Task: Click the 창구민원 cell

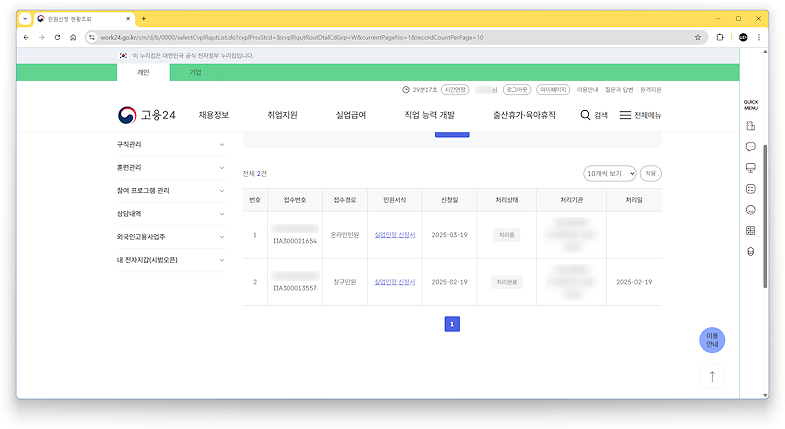Action: click(345, 282)
